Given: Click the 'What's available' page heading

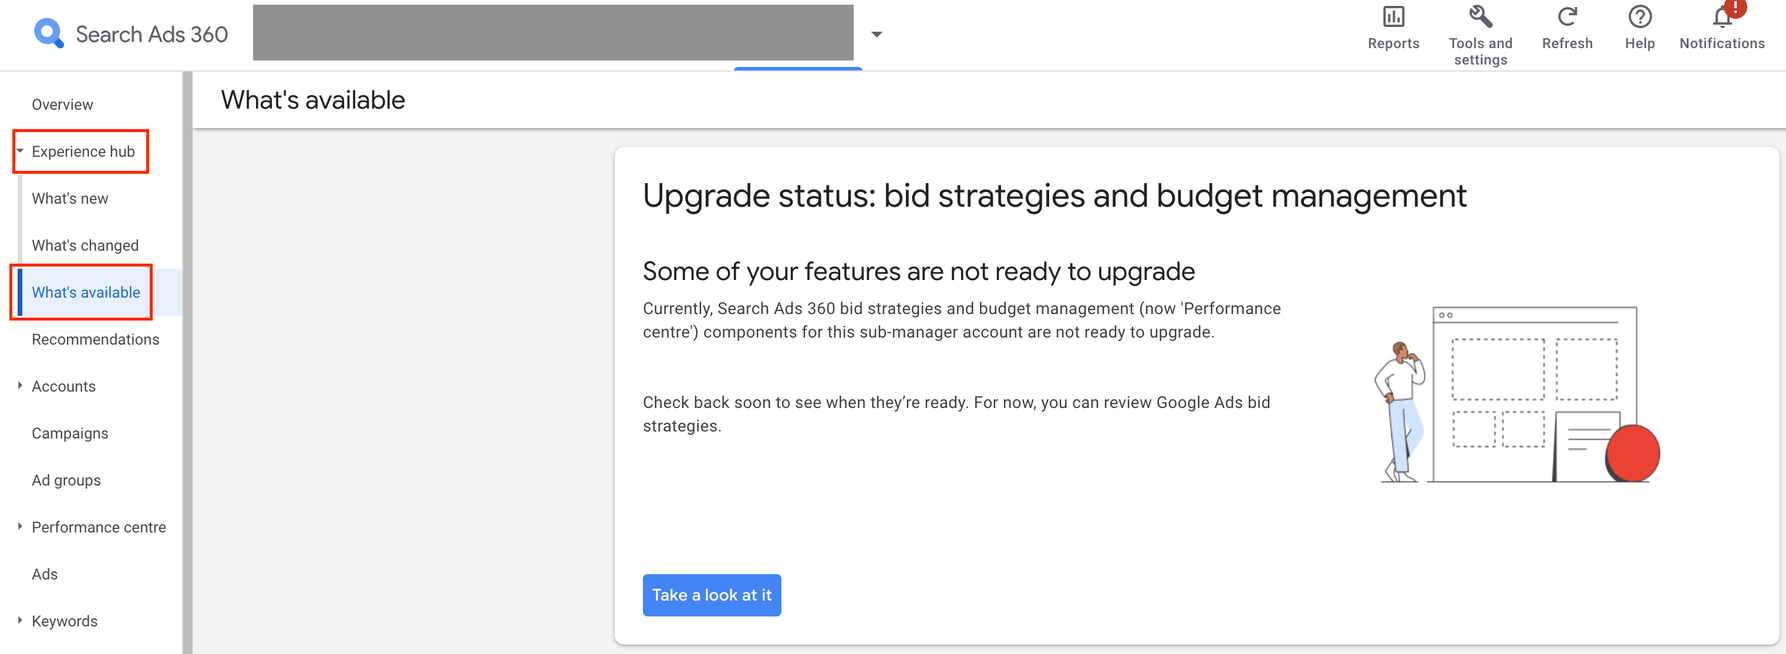Looking at the screenshot, I should click(x=313, y=100).
